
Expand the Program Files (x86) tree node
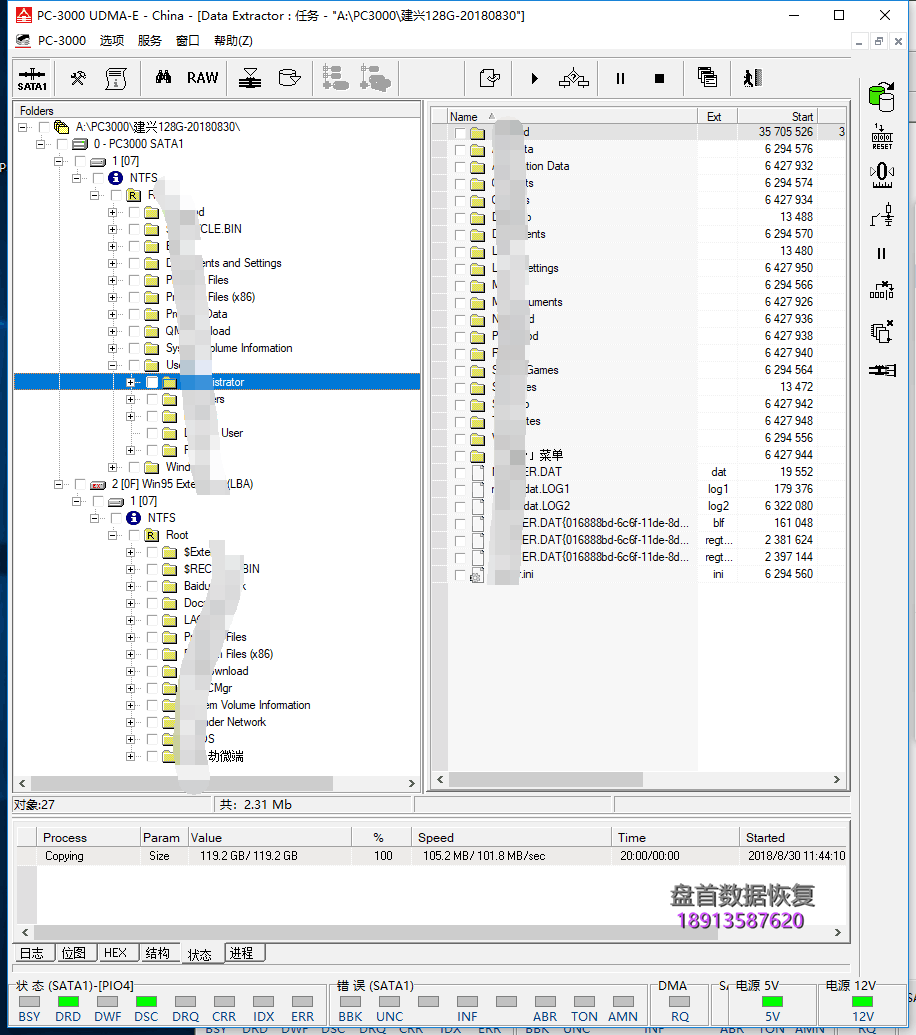[x=113, y=297]
